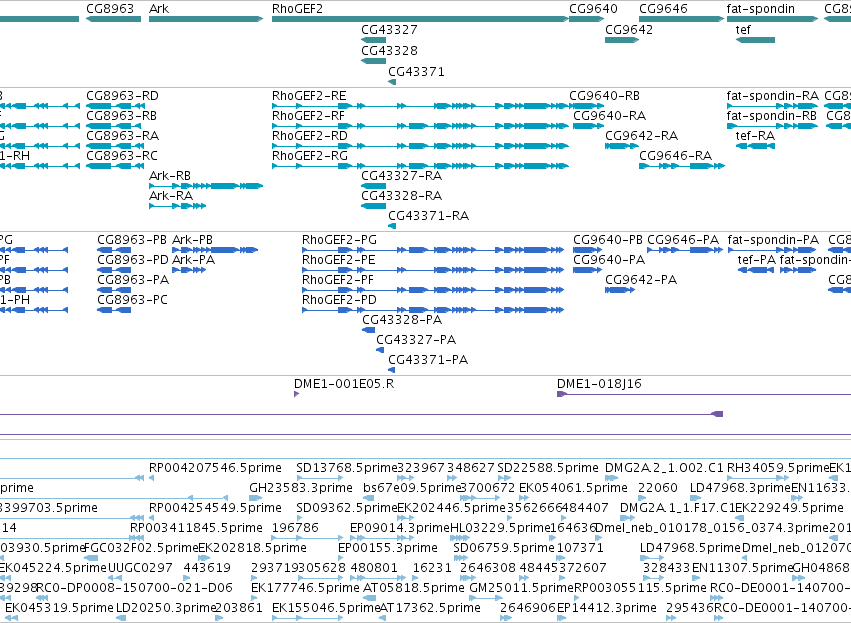Image resolution: width=851 pixels, height=623 pixels.
Task: Select protein CG8963-PB
Action: 132,240
